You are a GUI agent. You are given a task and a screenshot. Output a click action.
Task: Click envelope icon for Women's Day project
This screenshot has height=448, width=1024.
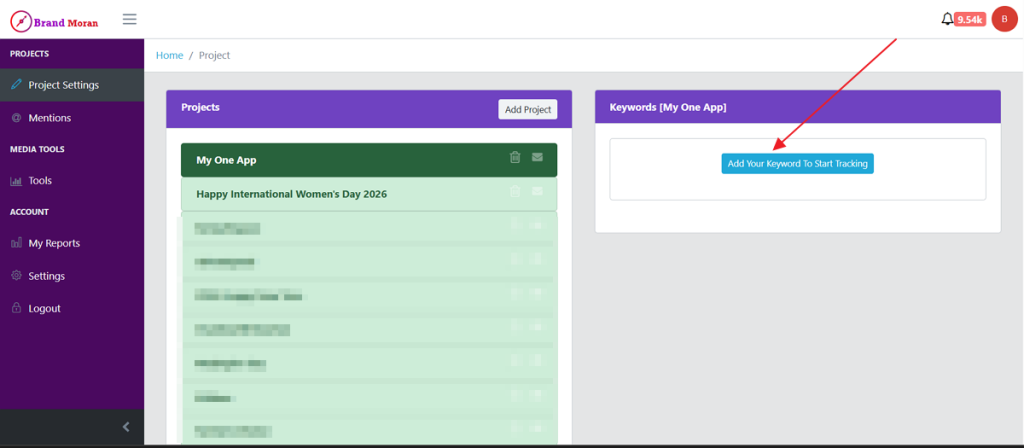(537, 191)
